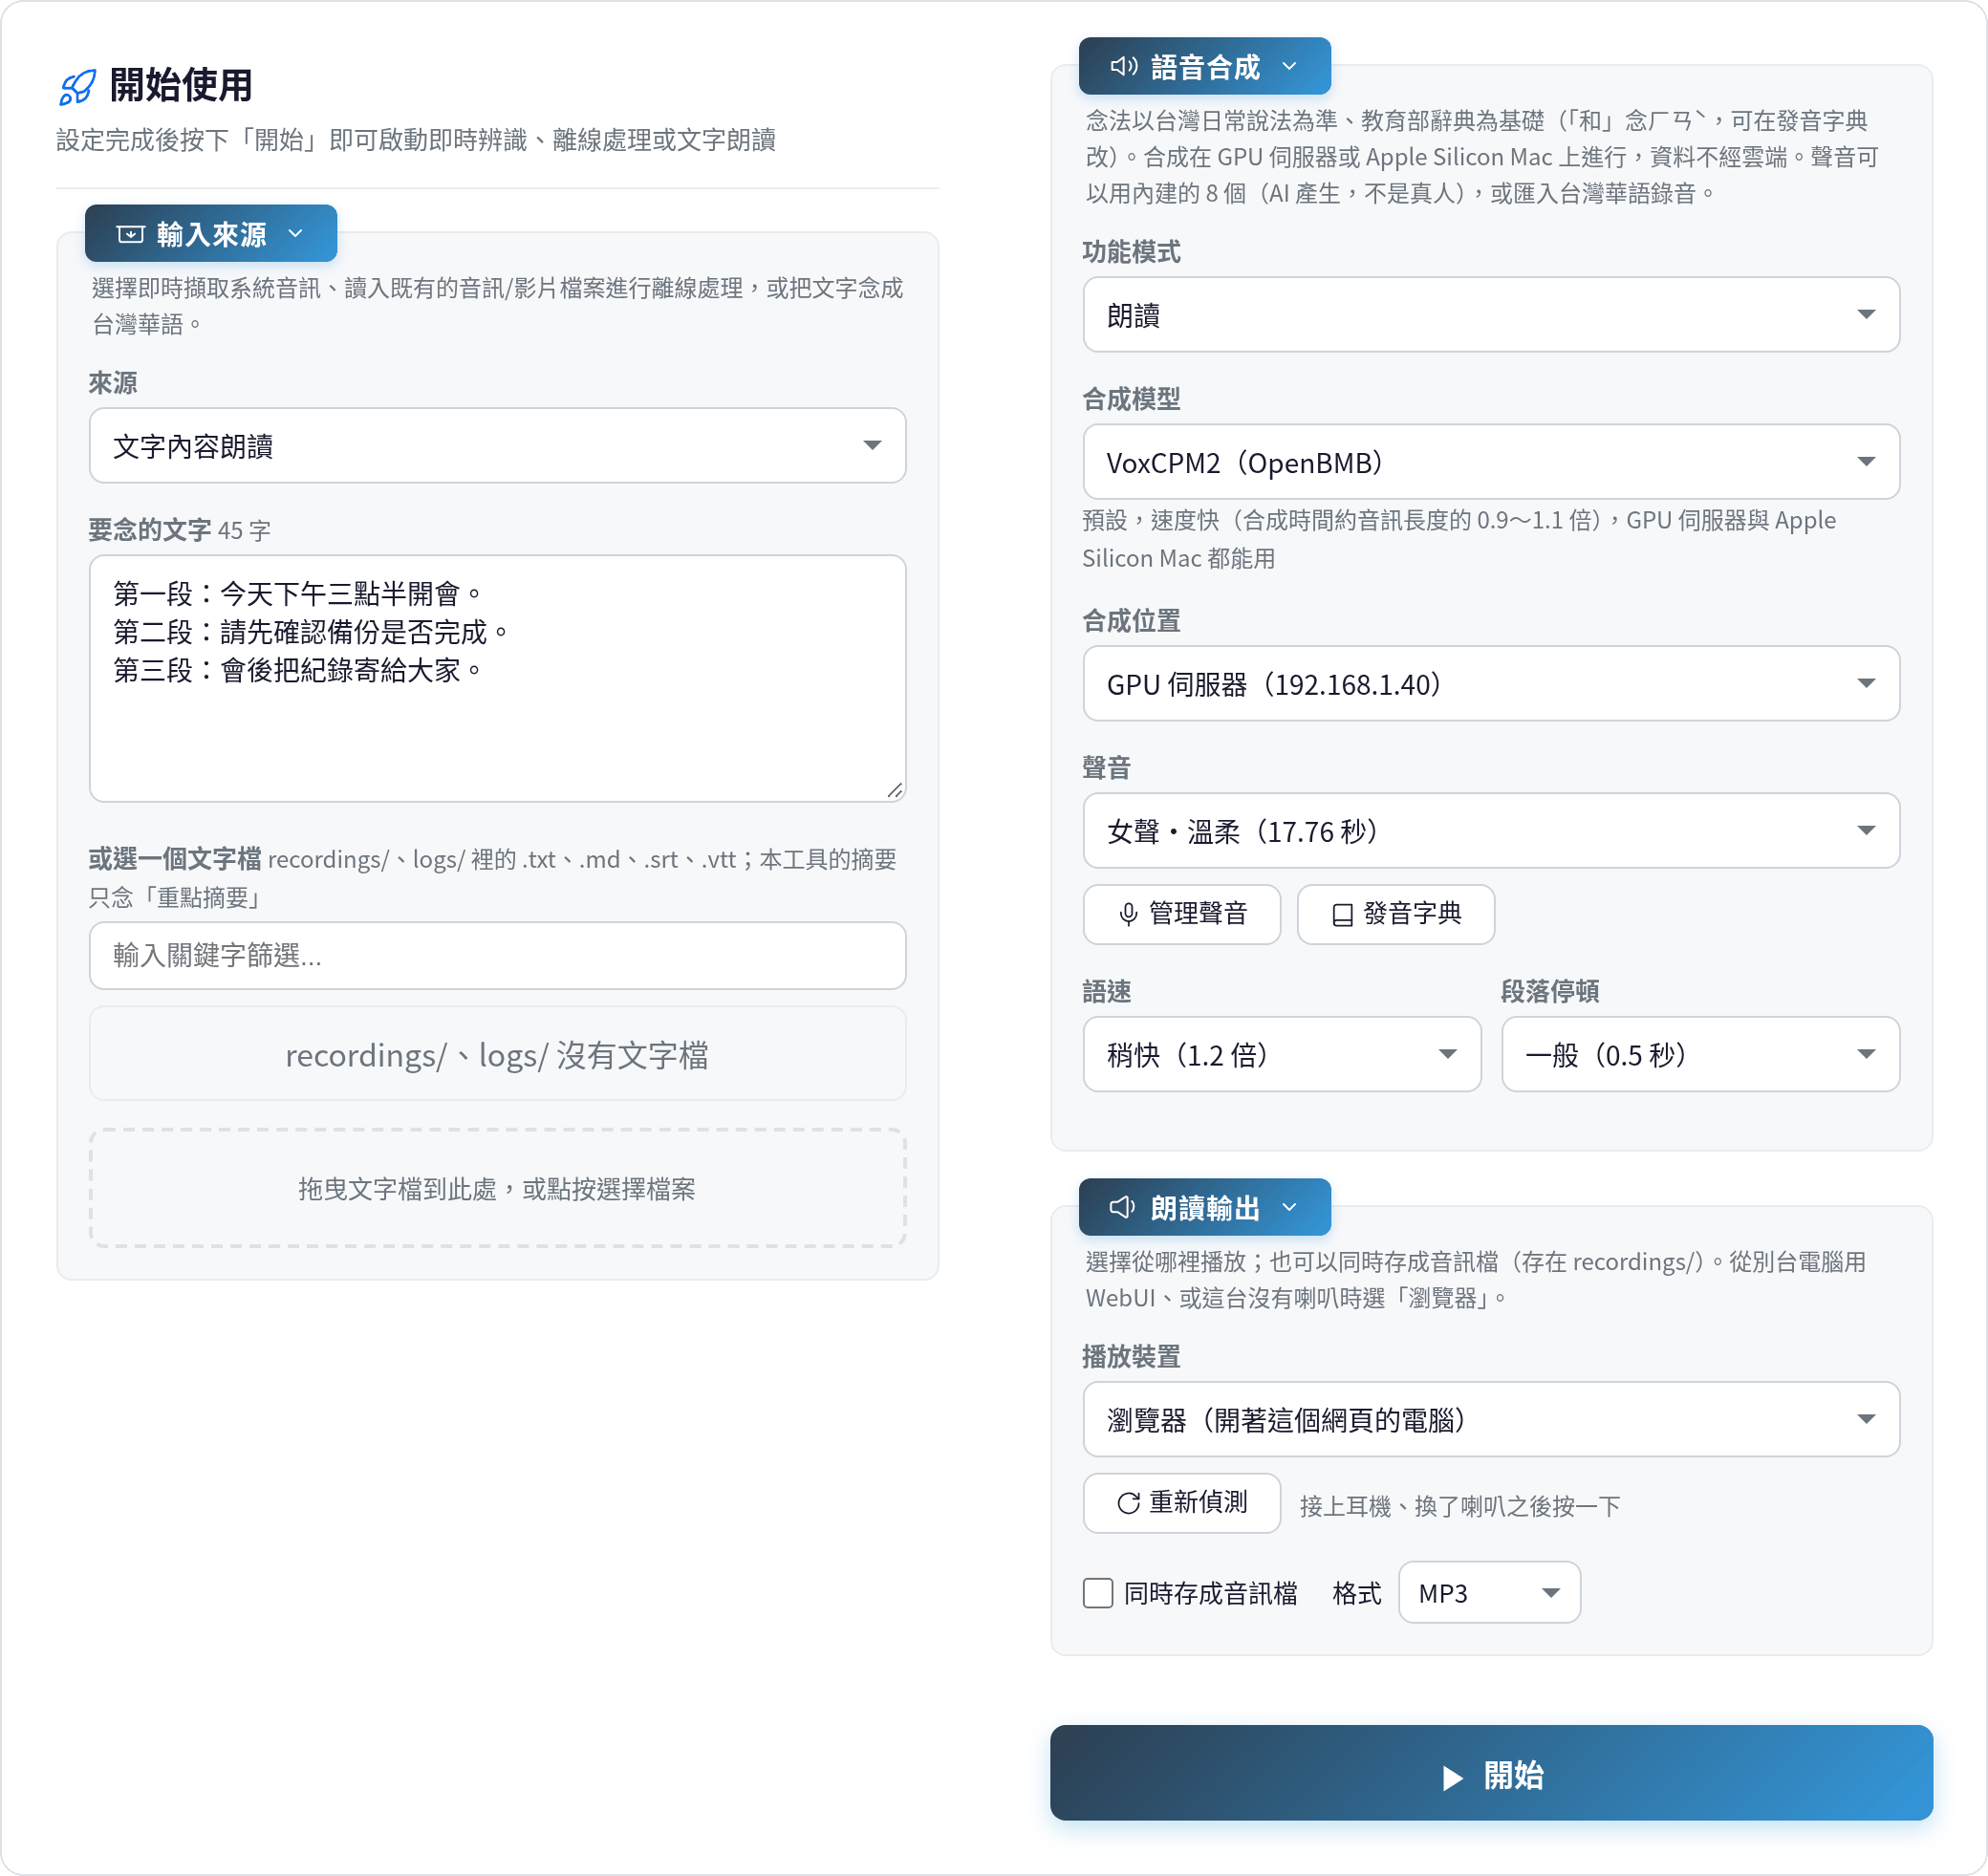Open the 發音字典 button
Screen dimensions: 1988x1876
tap(1395, 914)
